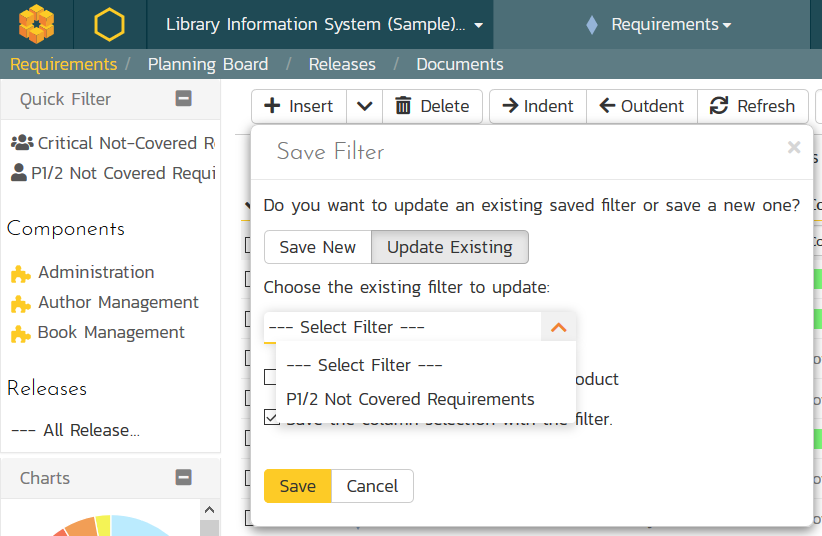Click the yellow Save button
This screenshot has width=822, height=536.
pos(297,486)
